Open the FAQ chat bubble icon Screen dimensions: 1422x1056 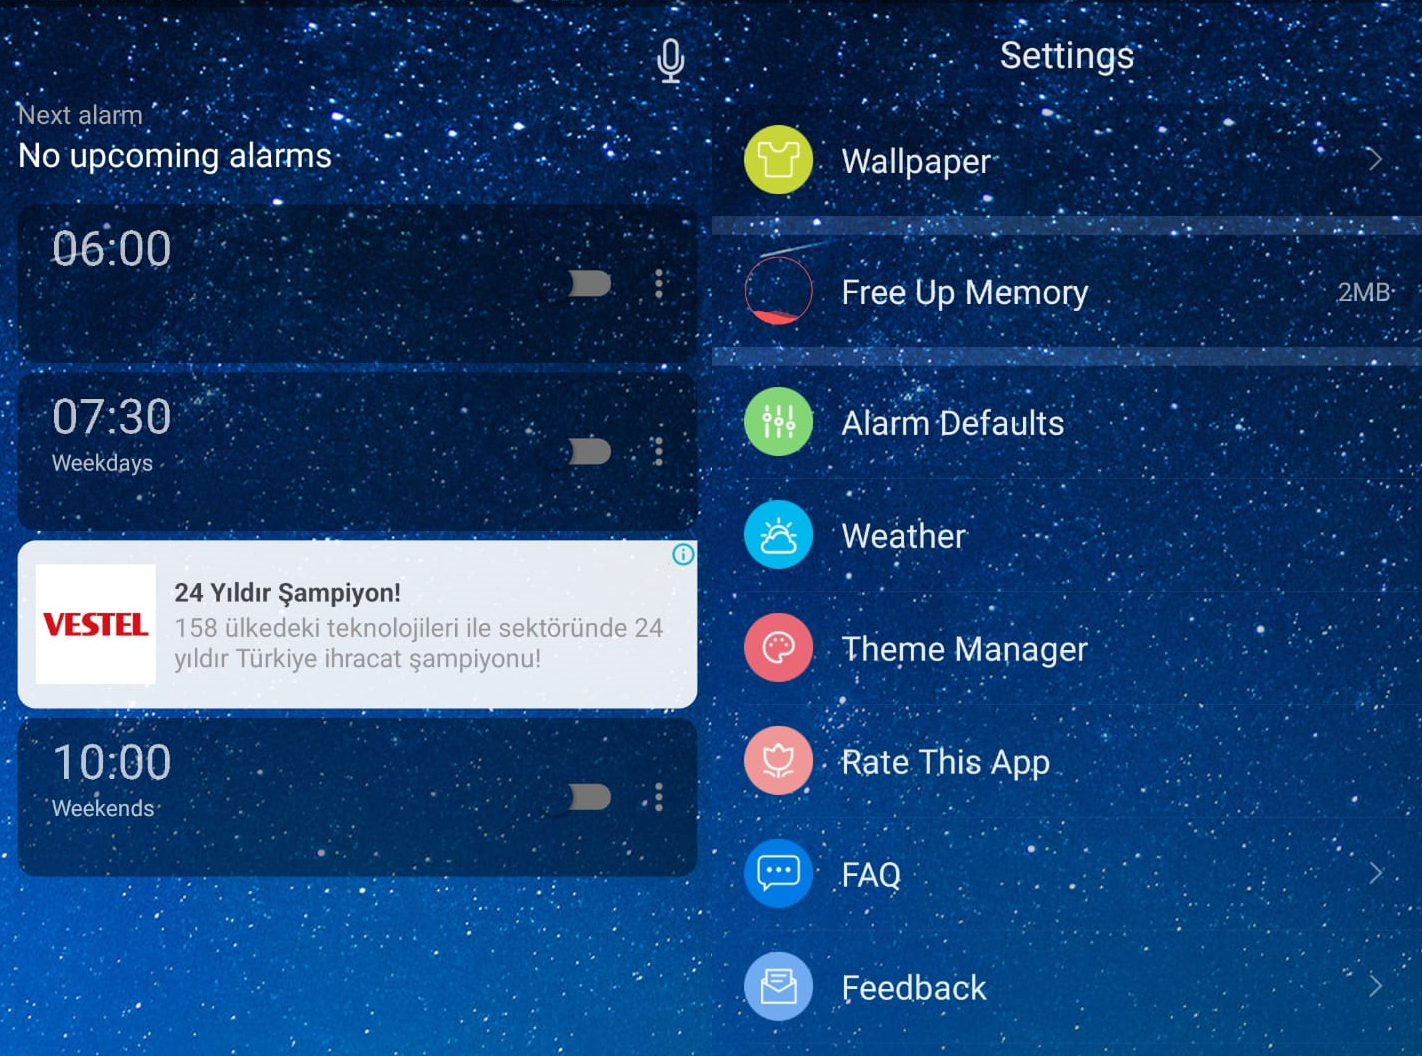[778, 873]
